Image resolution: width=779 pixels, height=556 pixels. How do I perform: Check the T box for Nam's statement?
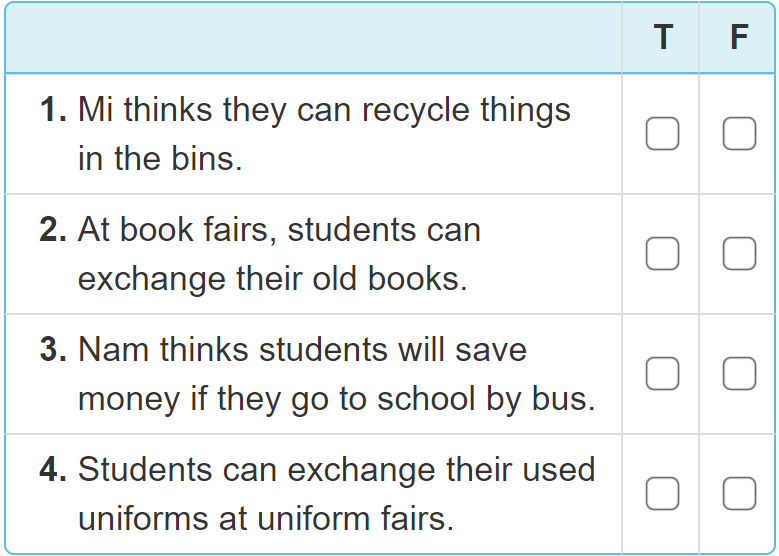[x=662, y=374]
